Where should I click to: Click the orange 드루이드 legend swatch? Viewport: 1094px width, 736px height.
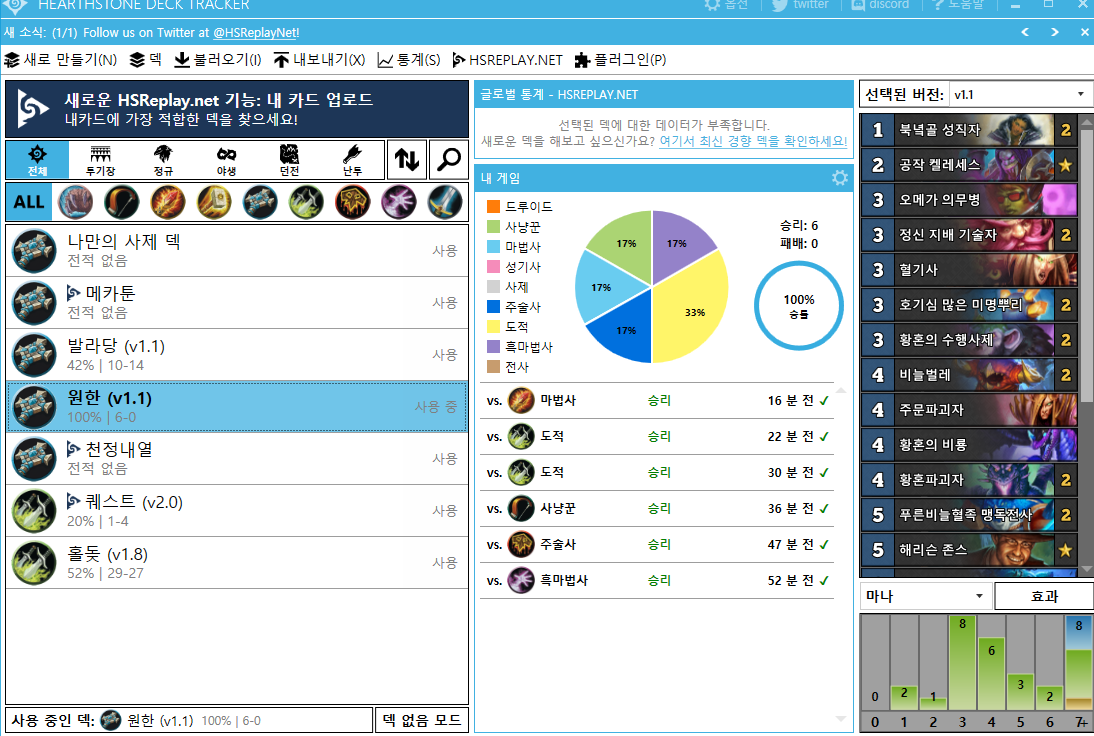coord(493,206)
